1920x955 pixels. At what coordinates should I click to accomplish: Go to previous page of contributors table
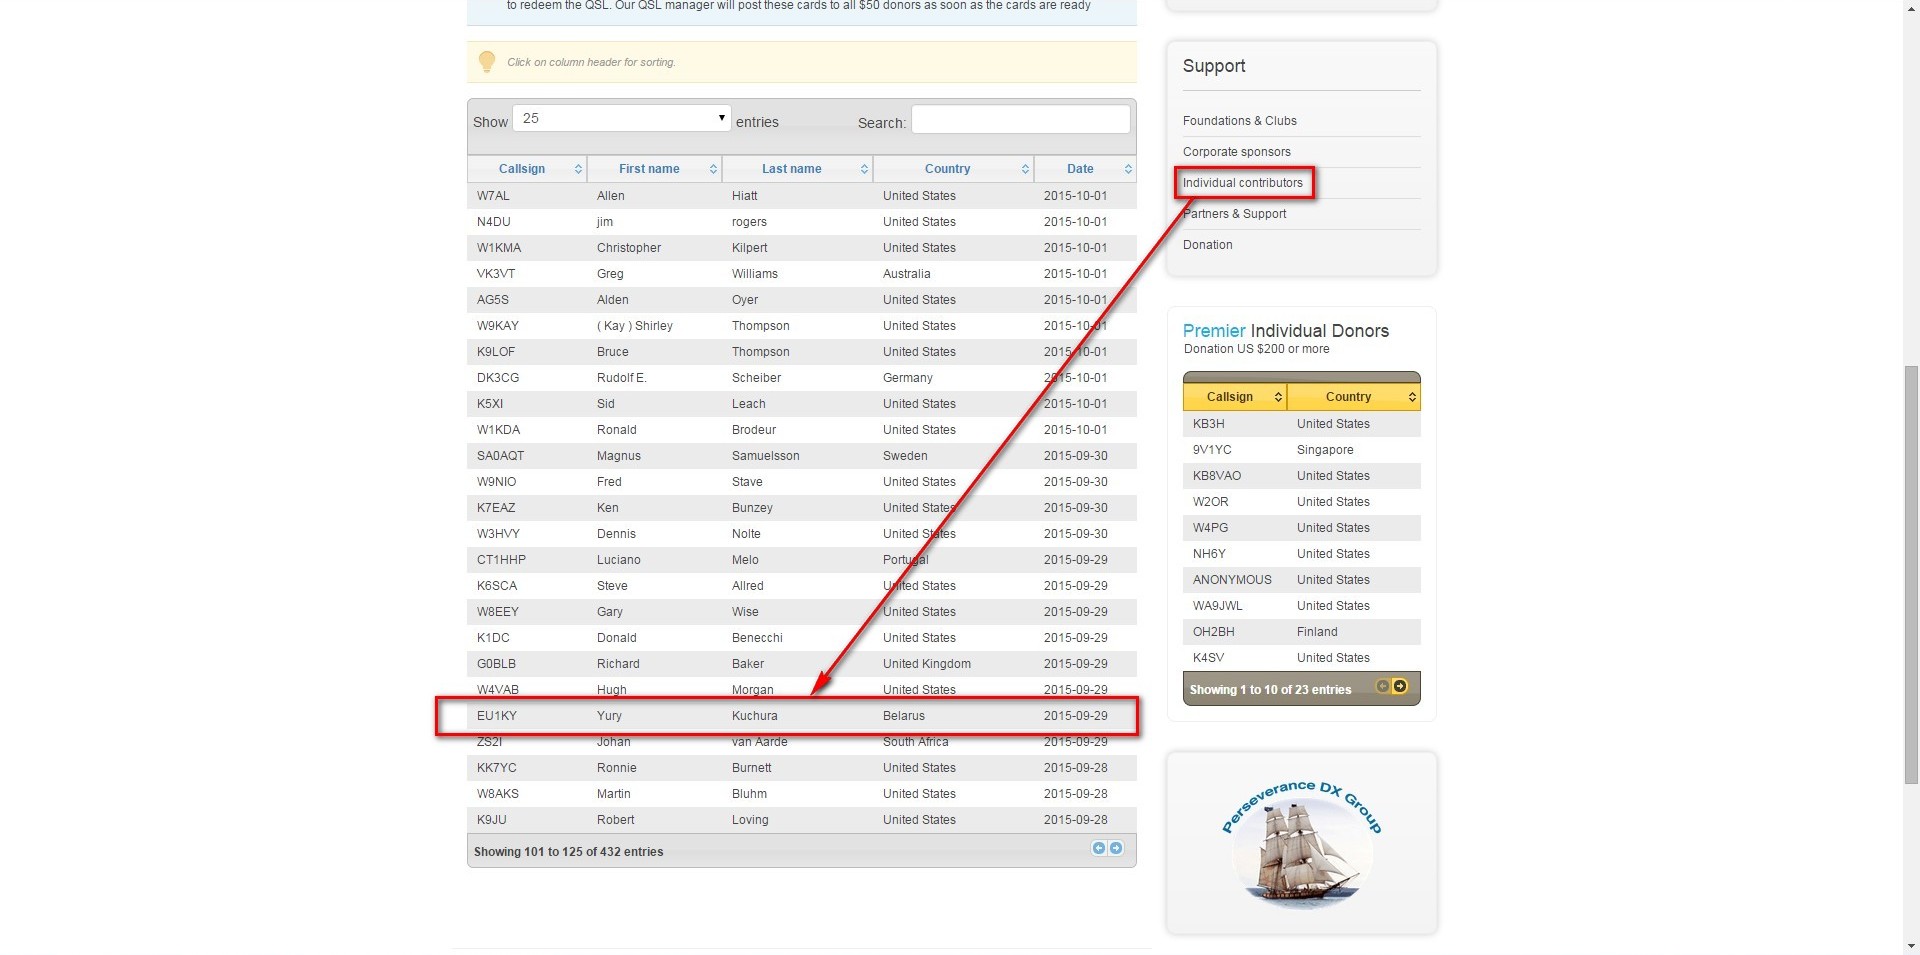[1098, 848]
